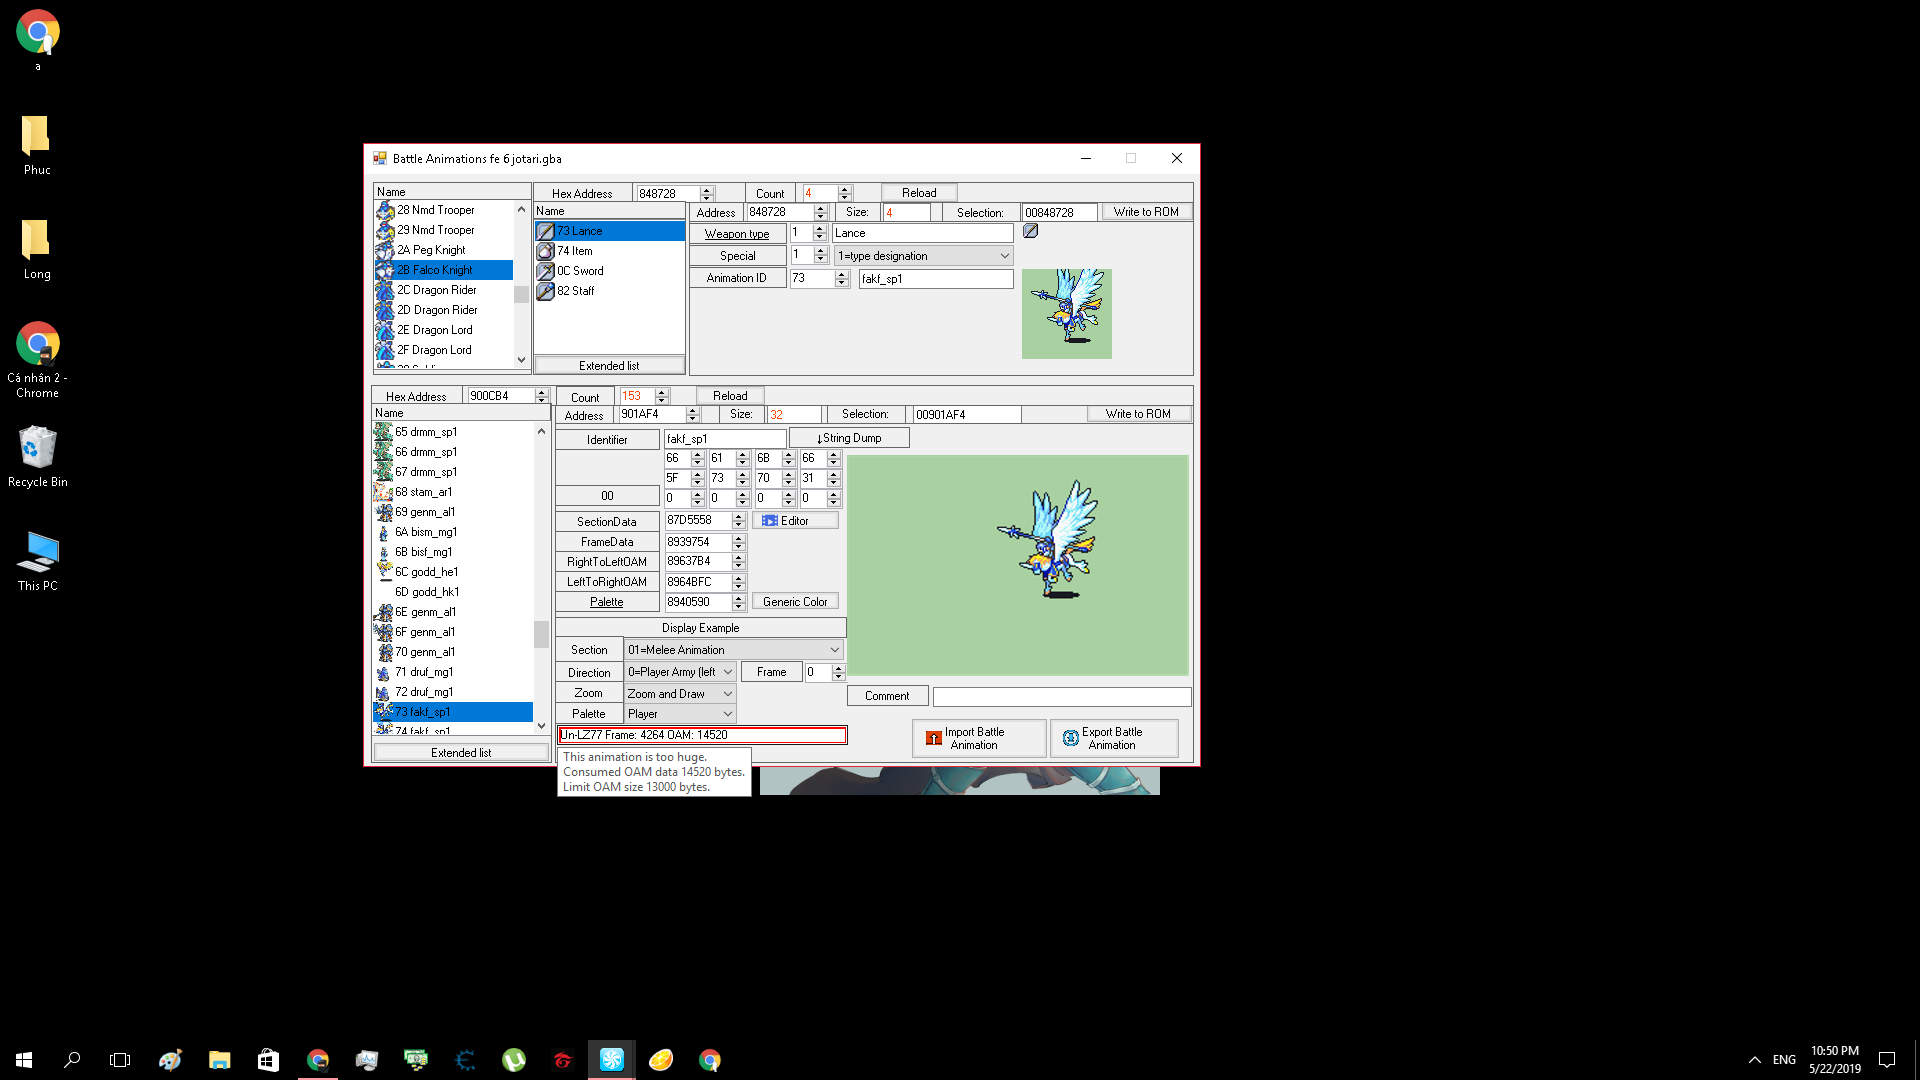
Task: Select 68 stam_ar1 animation entry
Action: pos(423,492)
